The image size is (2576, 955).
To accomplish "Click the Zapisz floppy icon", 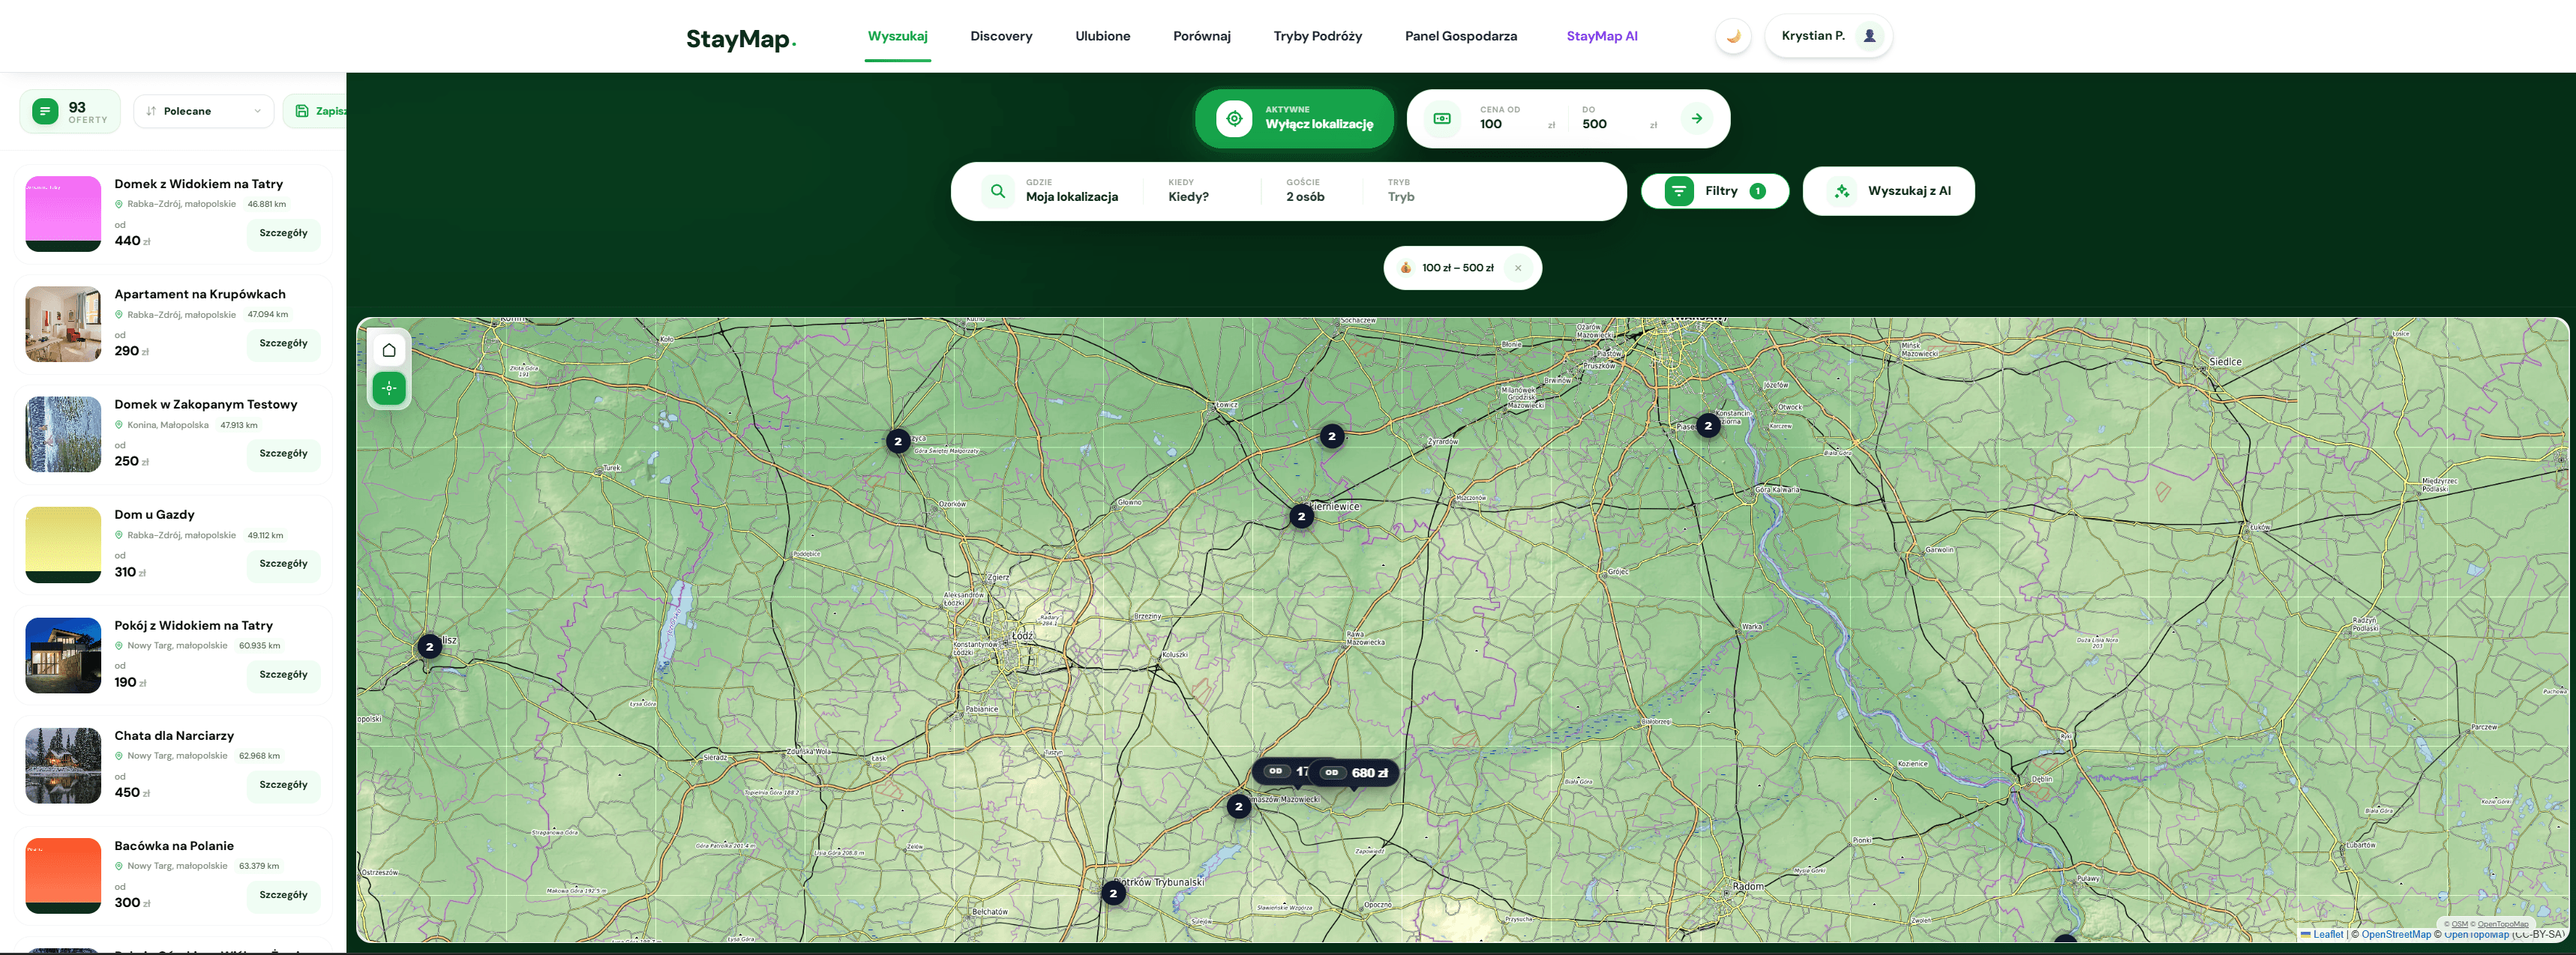I will (302, 111).
